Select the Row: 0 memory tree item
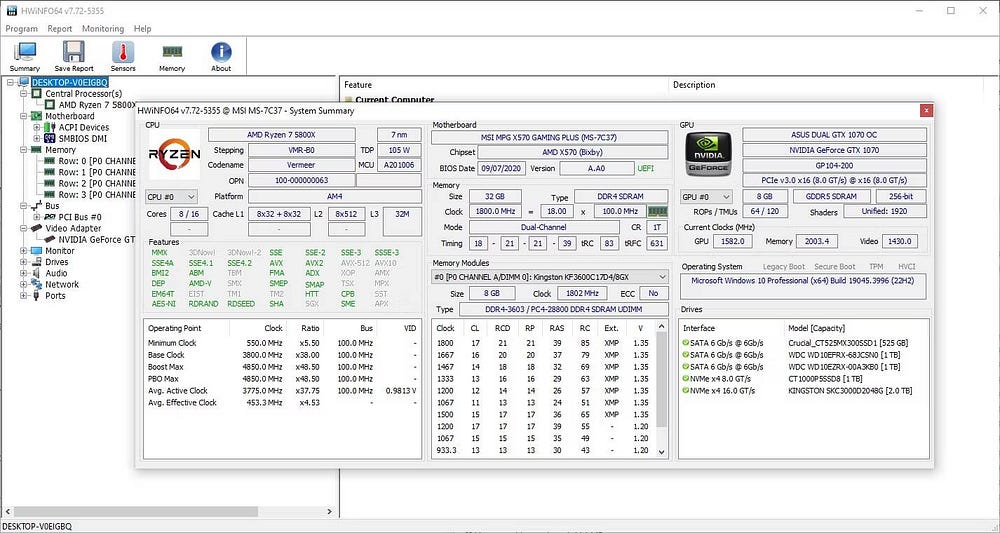This screenshot has height=533, width=1000. [97, 161]
